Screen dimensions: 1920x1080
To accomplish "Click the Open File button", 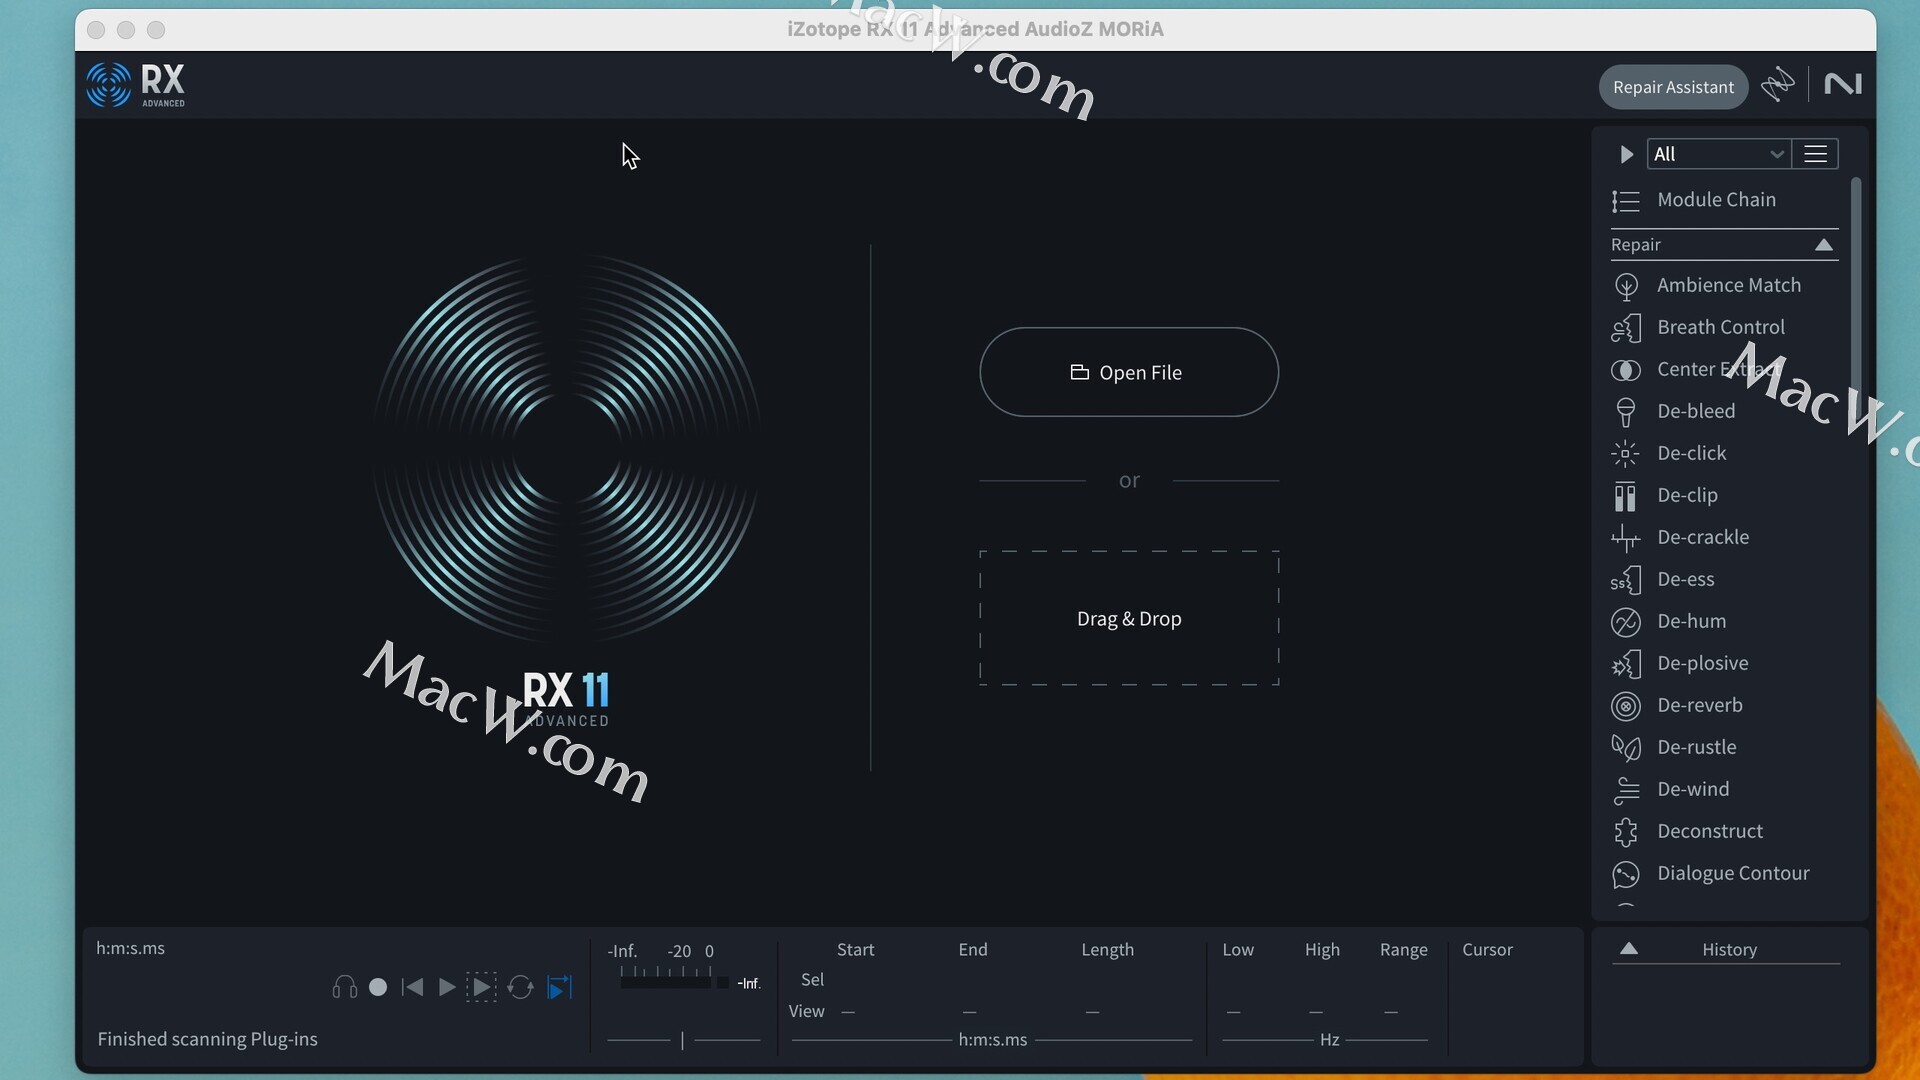I will 1128,372.
